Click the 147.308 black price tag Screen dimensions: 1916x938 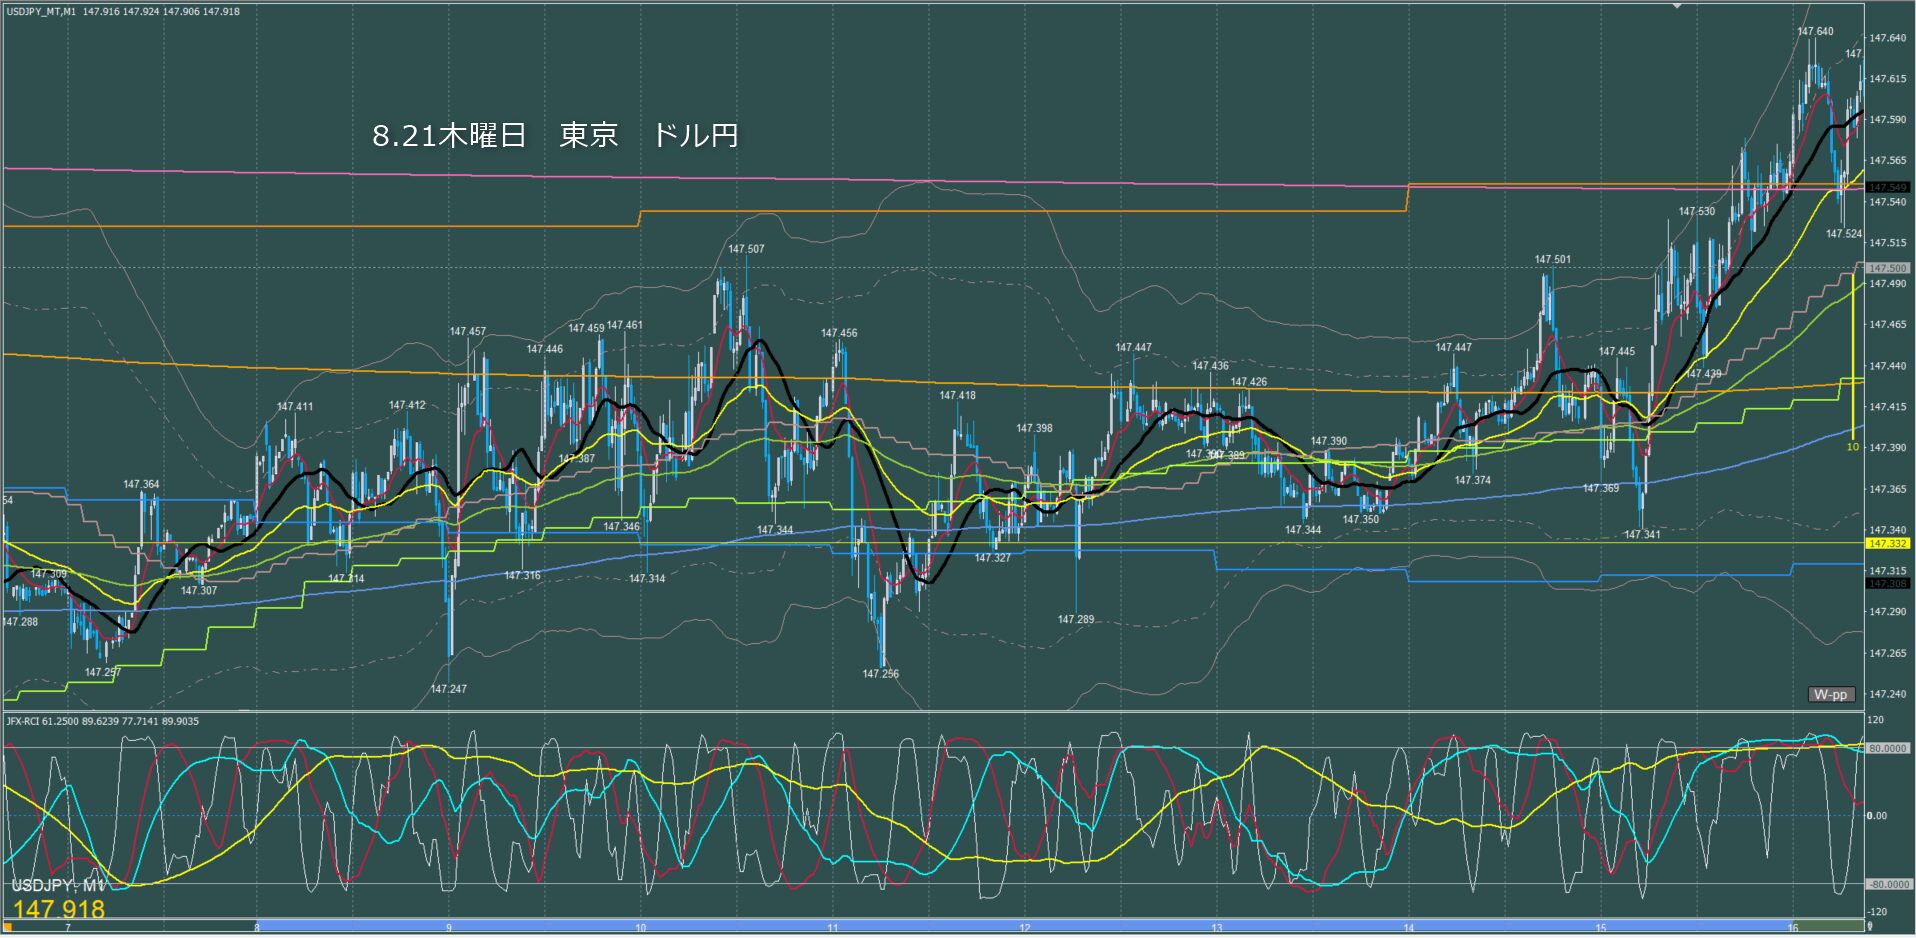pos(1887,583)
